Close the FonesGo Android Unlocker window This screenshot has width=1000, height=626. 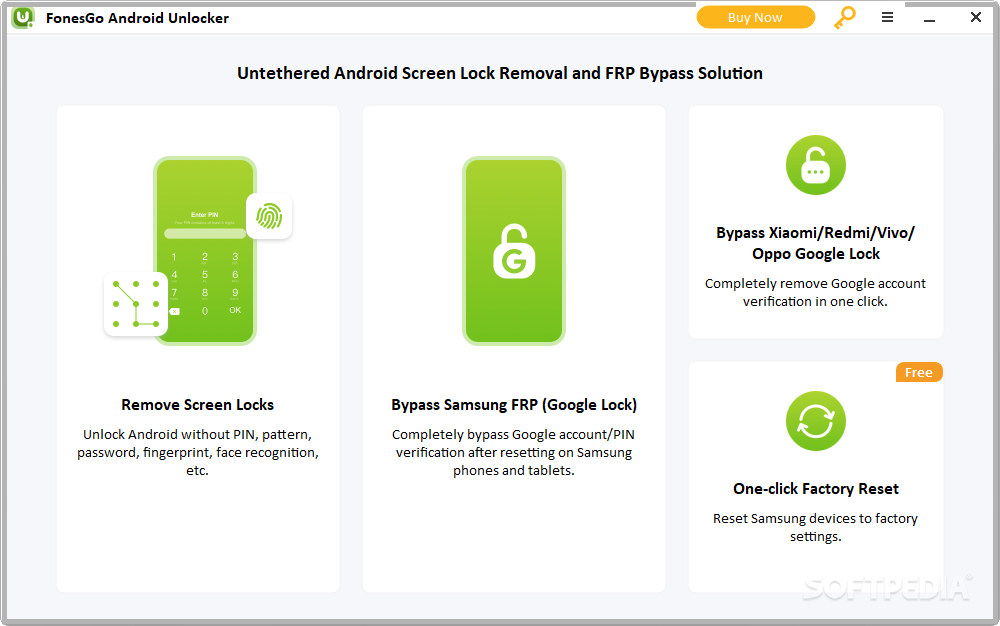coord(975,17)
